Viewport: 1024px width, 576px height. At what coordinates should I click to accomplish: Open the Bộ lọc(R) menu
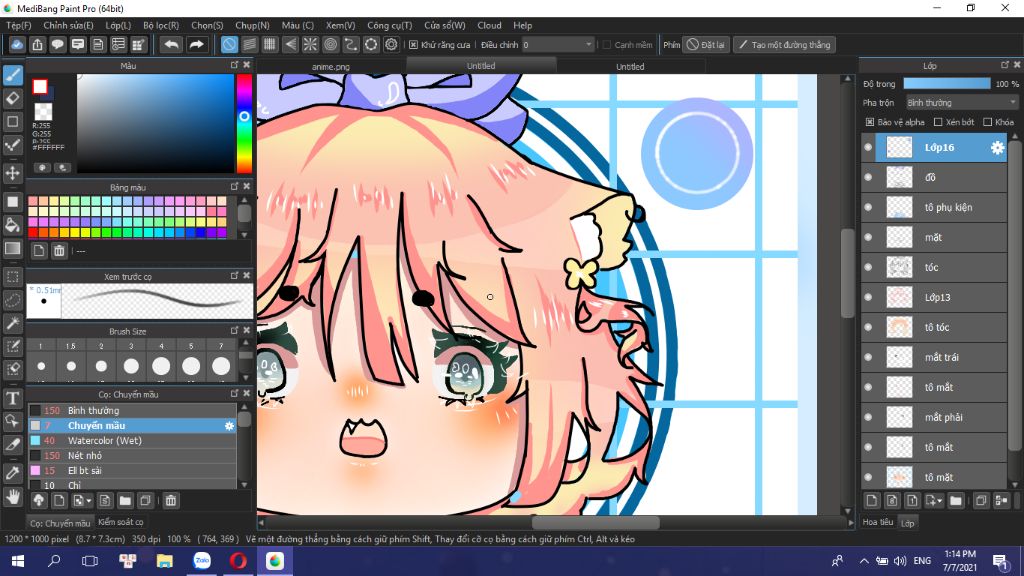161,25
